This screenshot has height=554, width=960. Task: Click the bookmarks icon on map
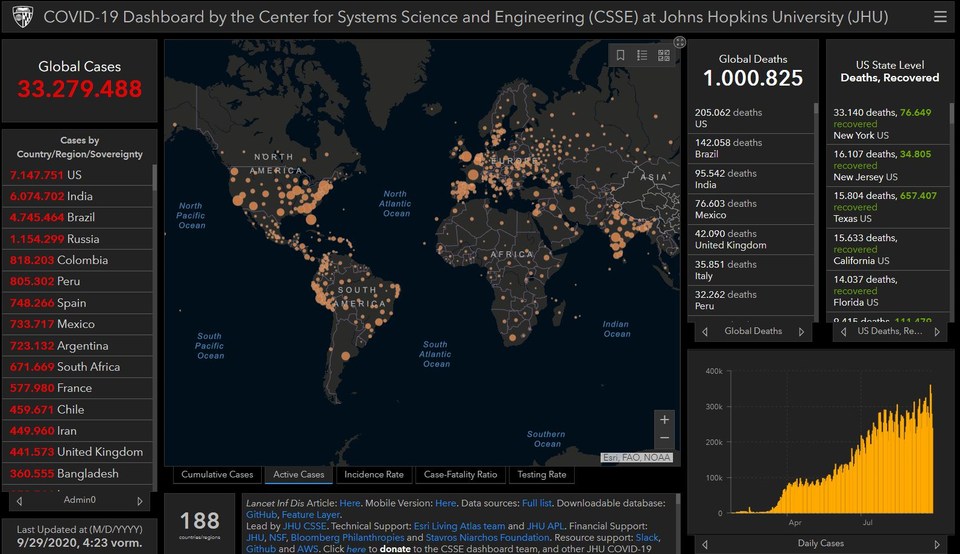click(620, 55)
